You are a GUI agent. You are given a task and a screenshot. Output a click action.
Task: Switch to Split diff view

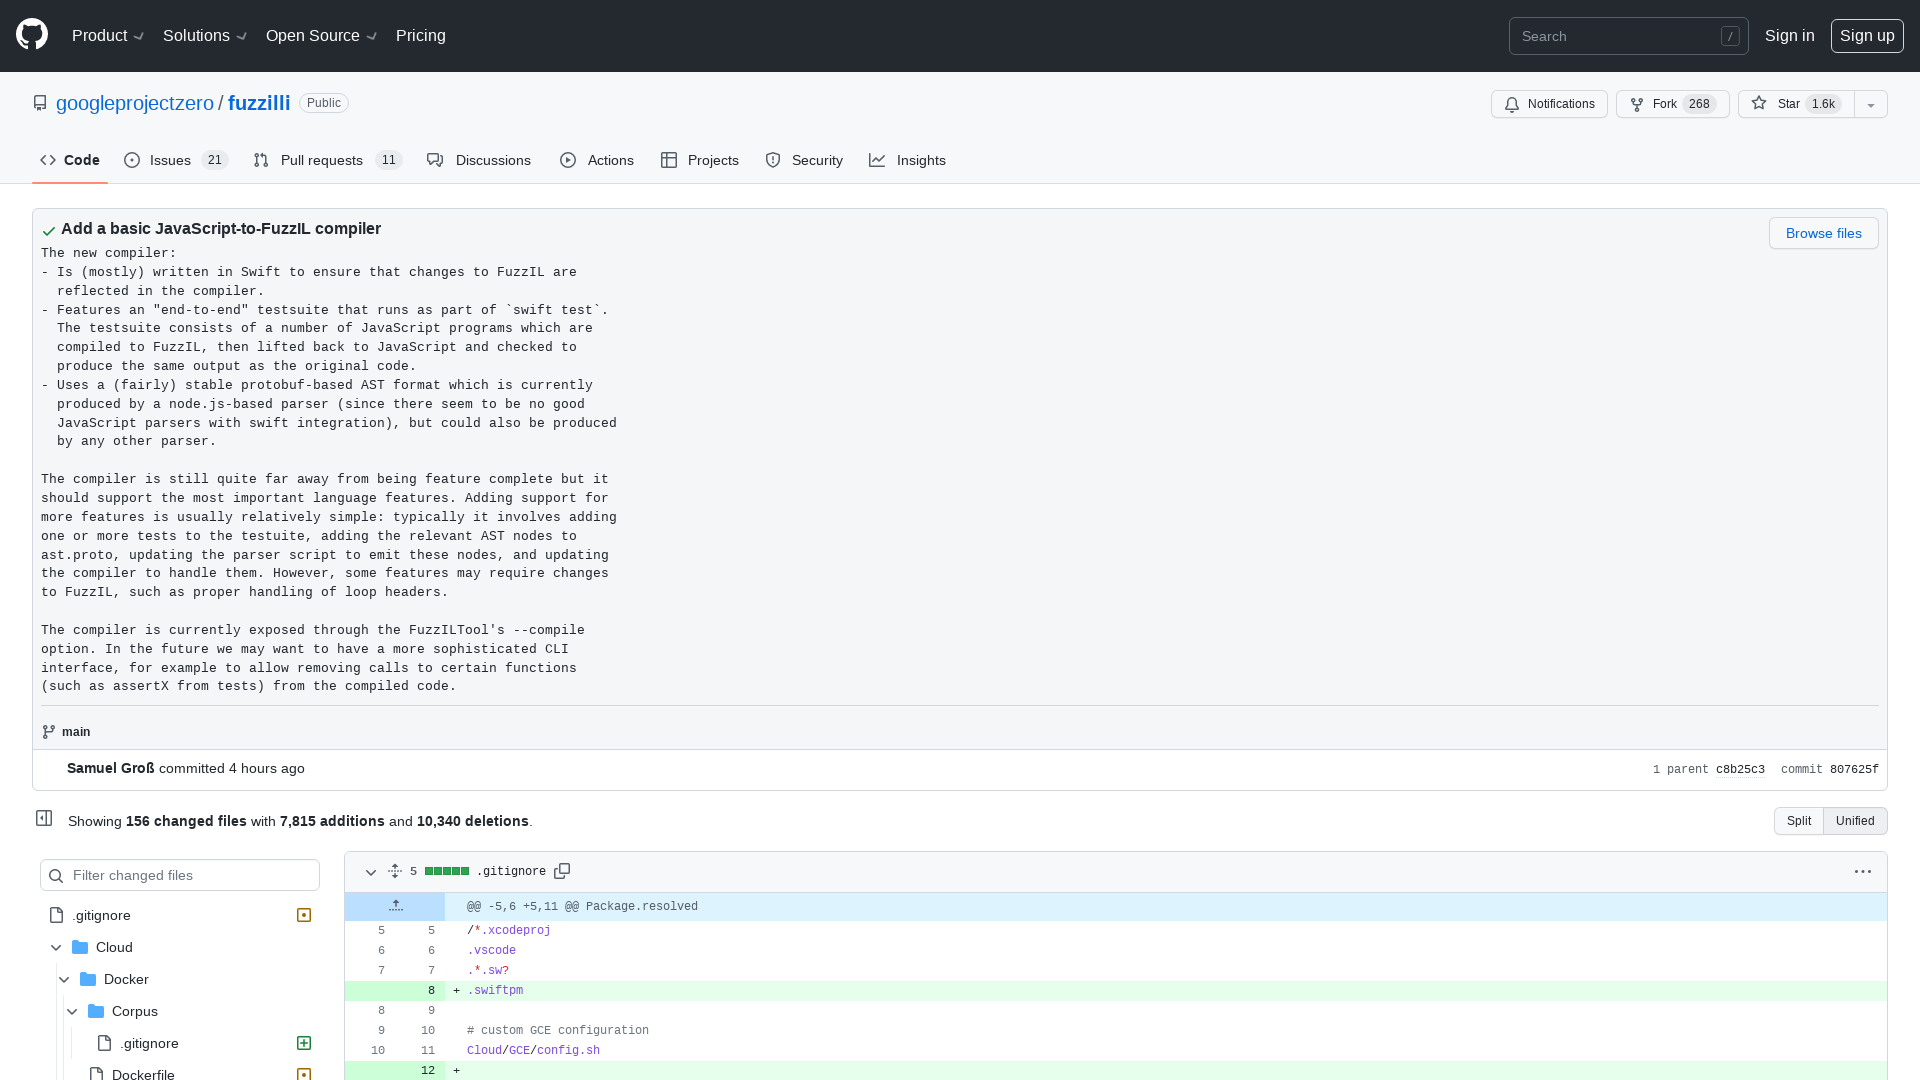1798,821
